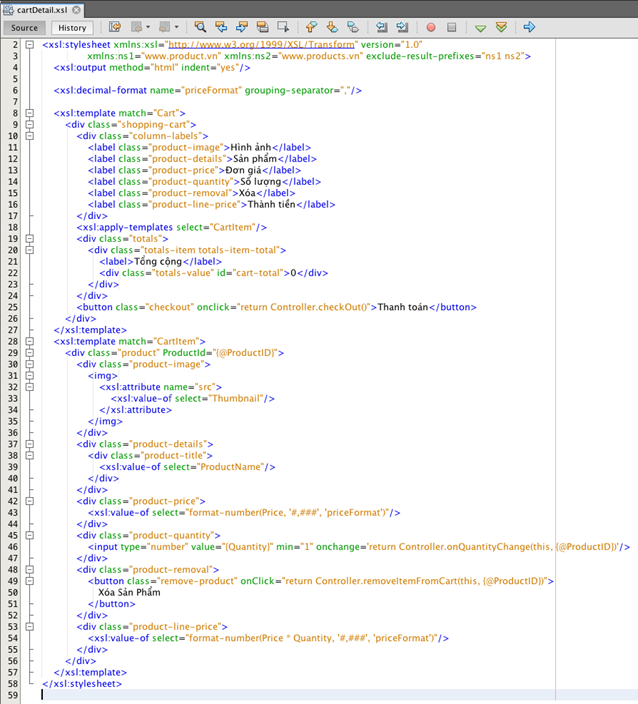The image size is (638, 704).
Task: Click the "Thumbnail" select value on line 33
Action: pyautogui.click(x=236, y=398)
